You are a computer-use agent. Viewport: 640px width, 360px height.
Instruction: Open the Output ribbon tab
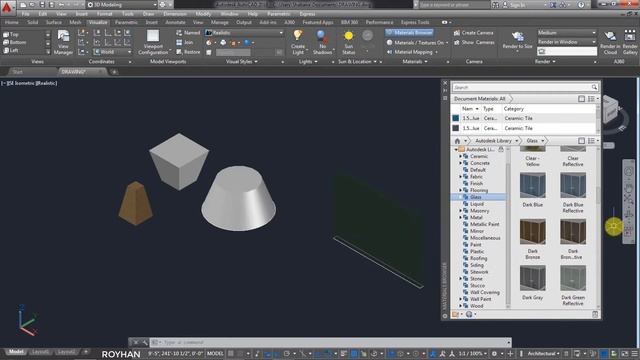coord(244,22)
